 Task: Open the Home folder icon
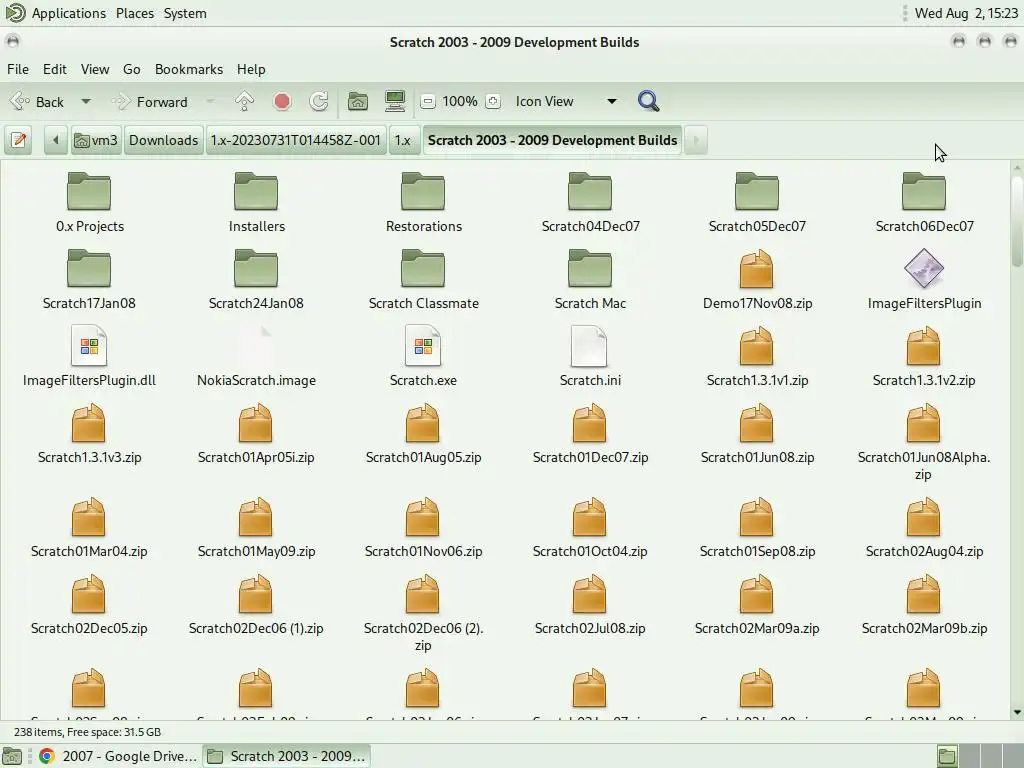tap(357, 101)
